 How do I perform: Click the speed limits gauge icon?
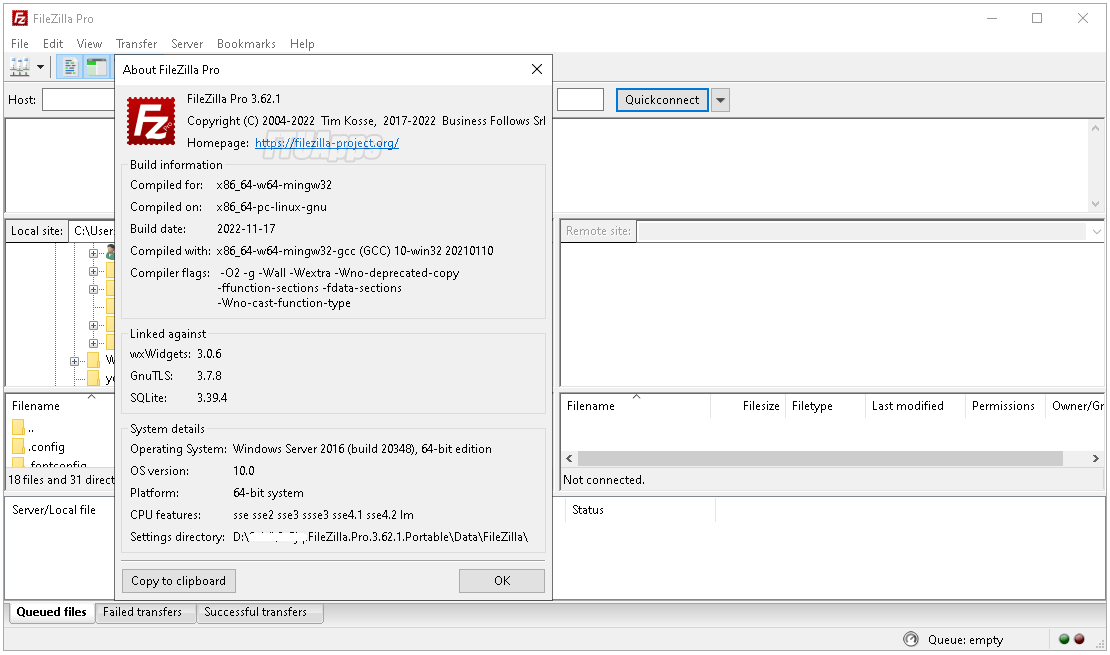coord(910,639)
